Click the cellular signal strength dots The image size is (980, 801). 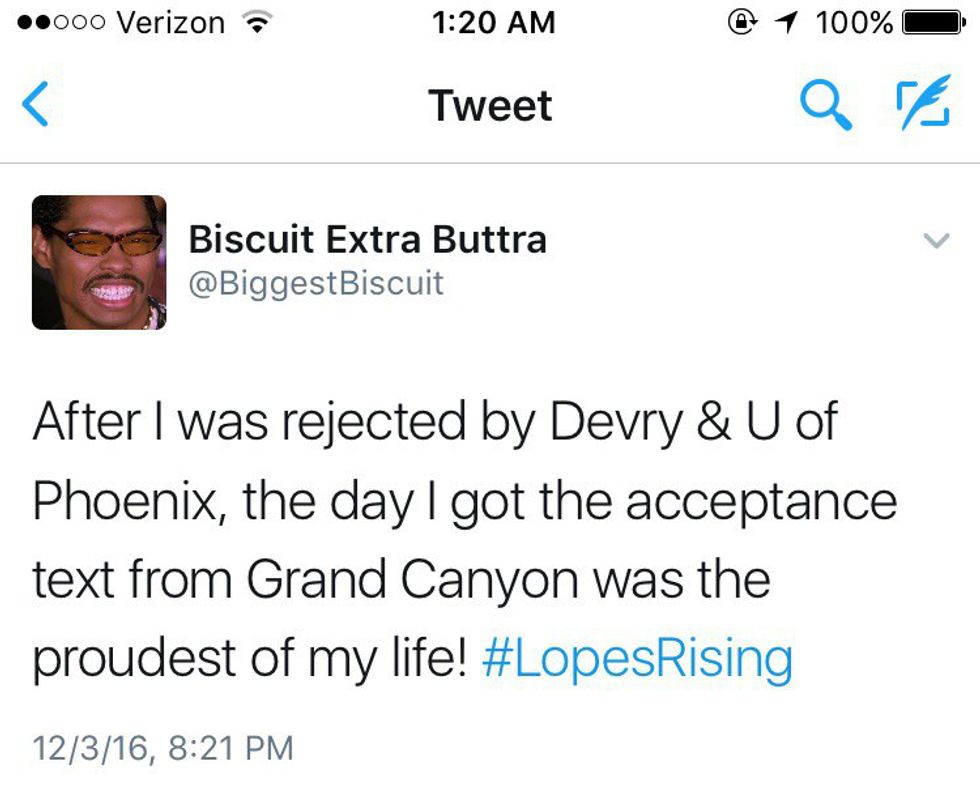tap(57, 23)
